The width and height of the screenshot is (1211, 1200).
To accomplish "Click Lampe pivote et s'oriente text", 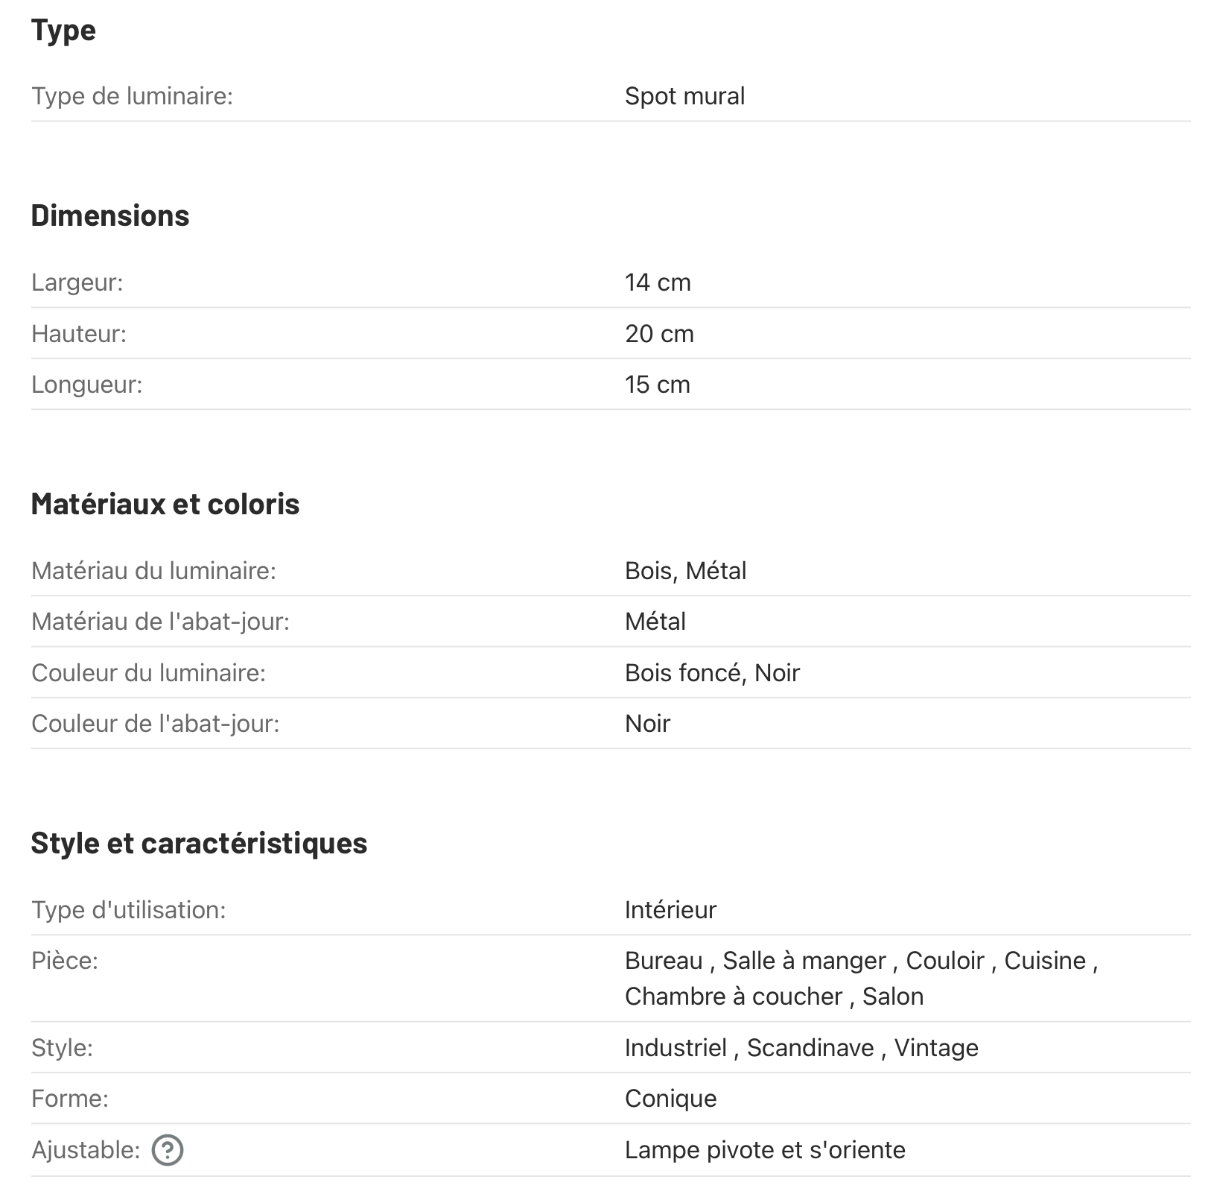I will [x=764, y=1150].
